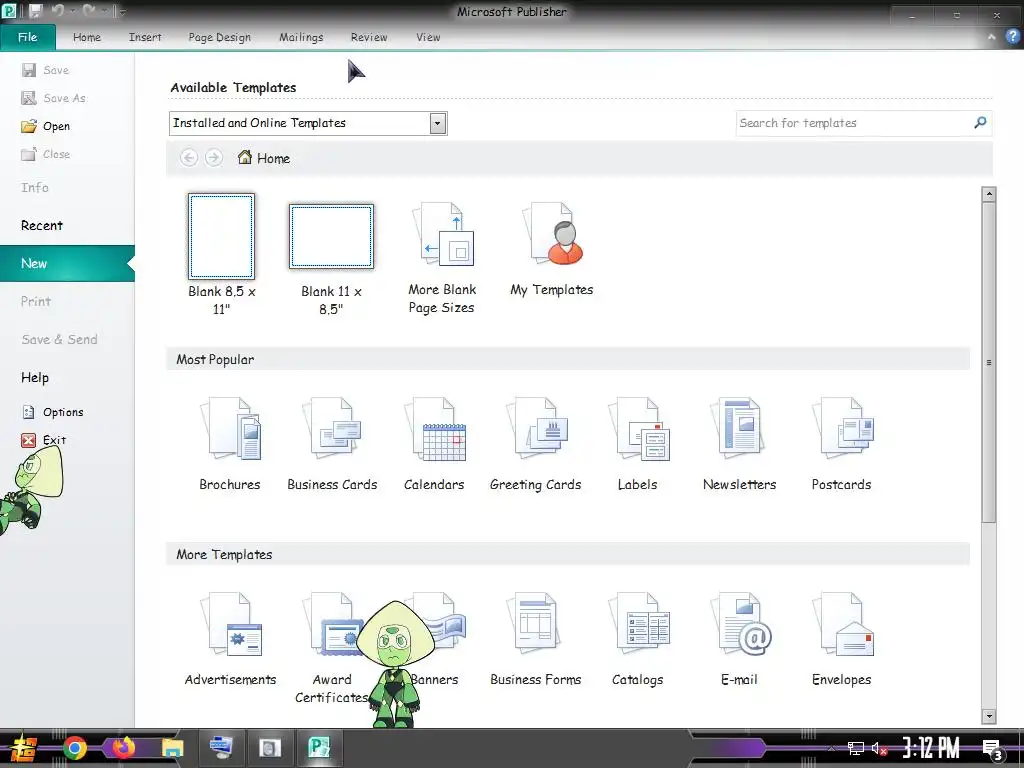Open the Envelopes template category

pos(841,639)
